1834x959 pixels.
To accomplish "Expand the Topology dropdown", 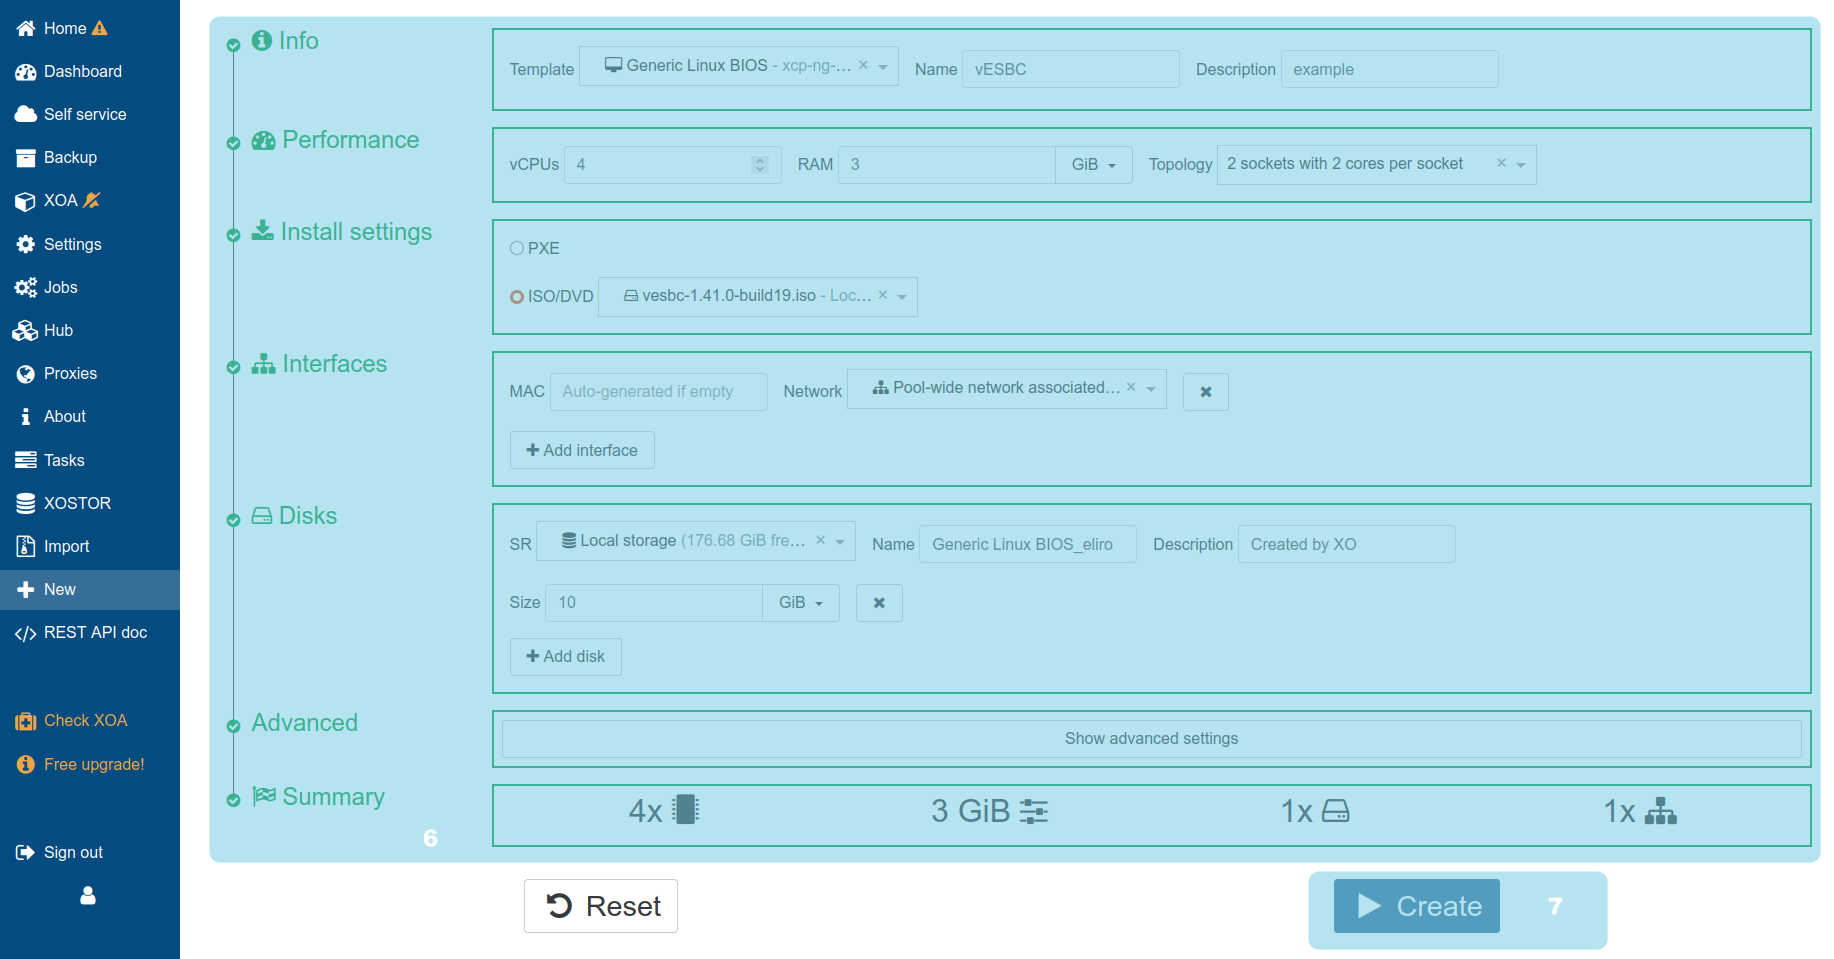I will tap(1521, 165).
